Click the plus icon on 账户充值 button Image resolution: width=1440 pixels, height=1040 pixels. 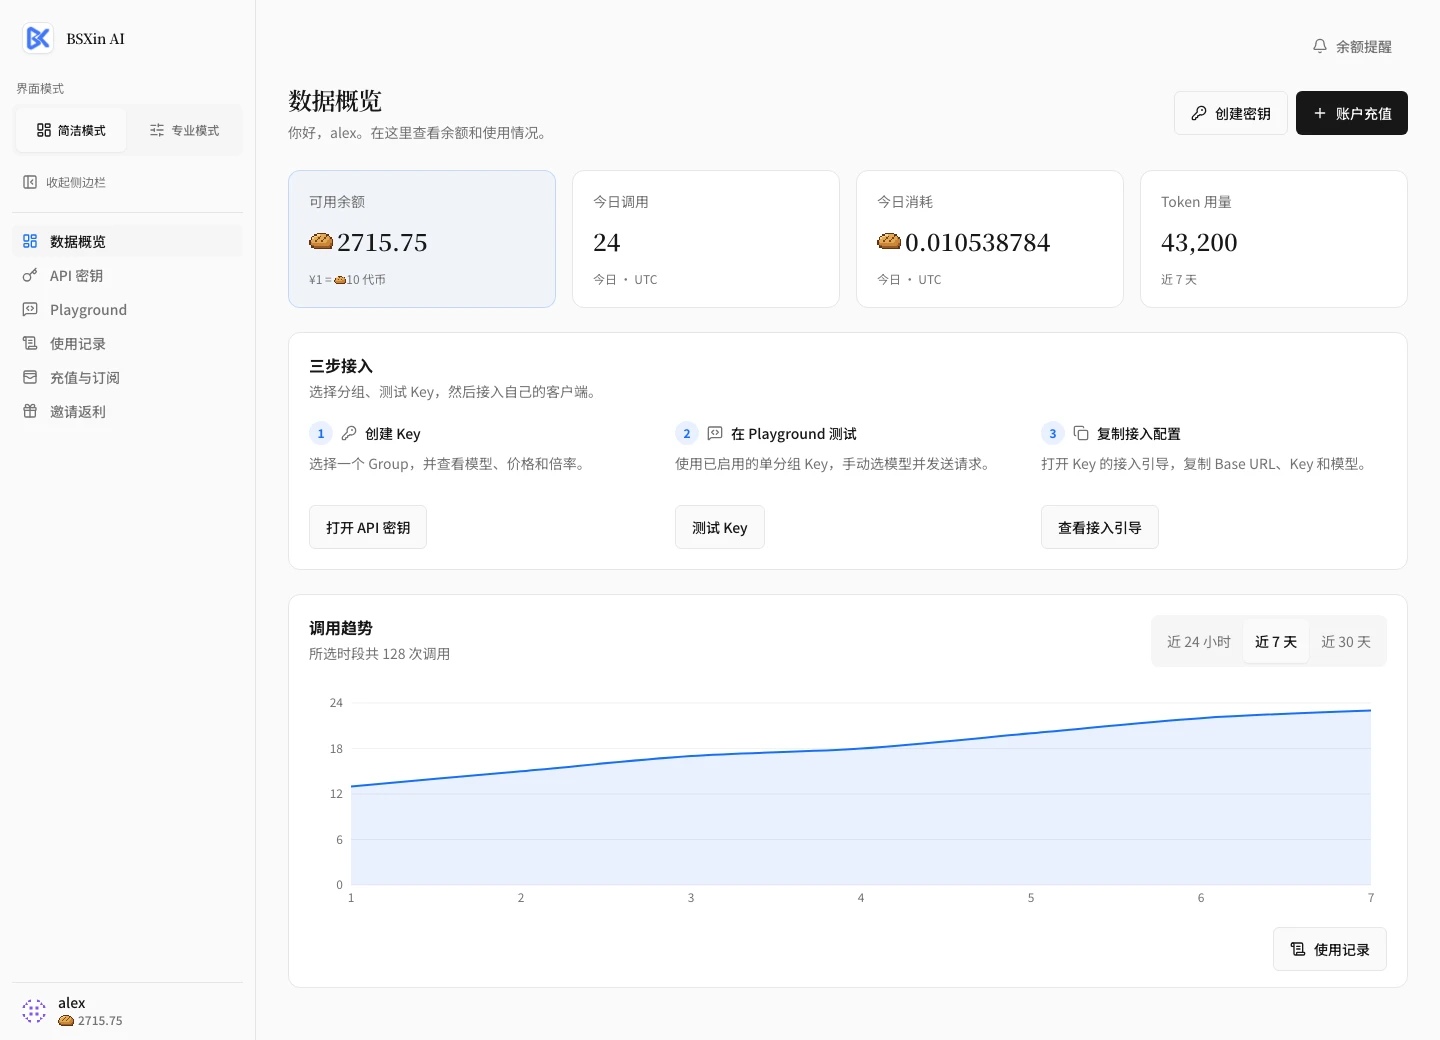[x=1320, y=113]
